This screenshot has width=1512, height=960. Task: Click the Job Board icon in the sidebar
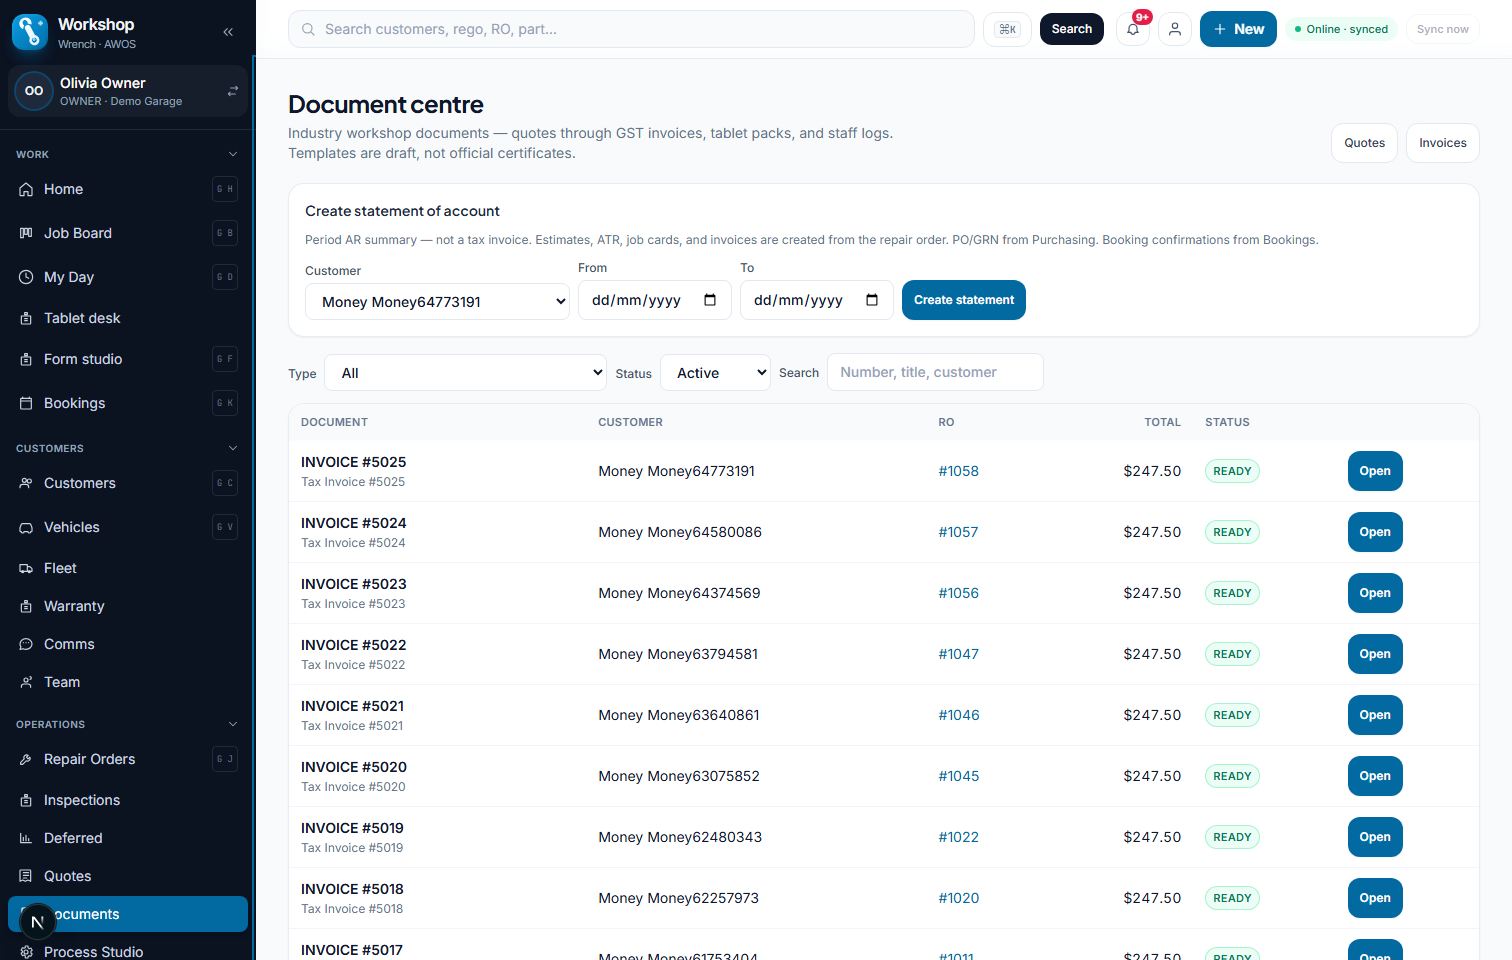(x=26, y=233)
